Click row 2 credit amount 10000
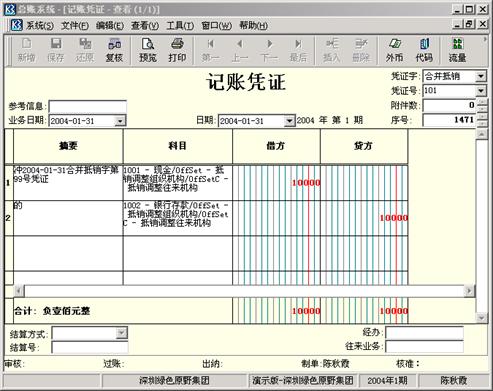The width and height of the screenshot is (493, 391). coord(394,218)
